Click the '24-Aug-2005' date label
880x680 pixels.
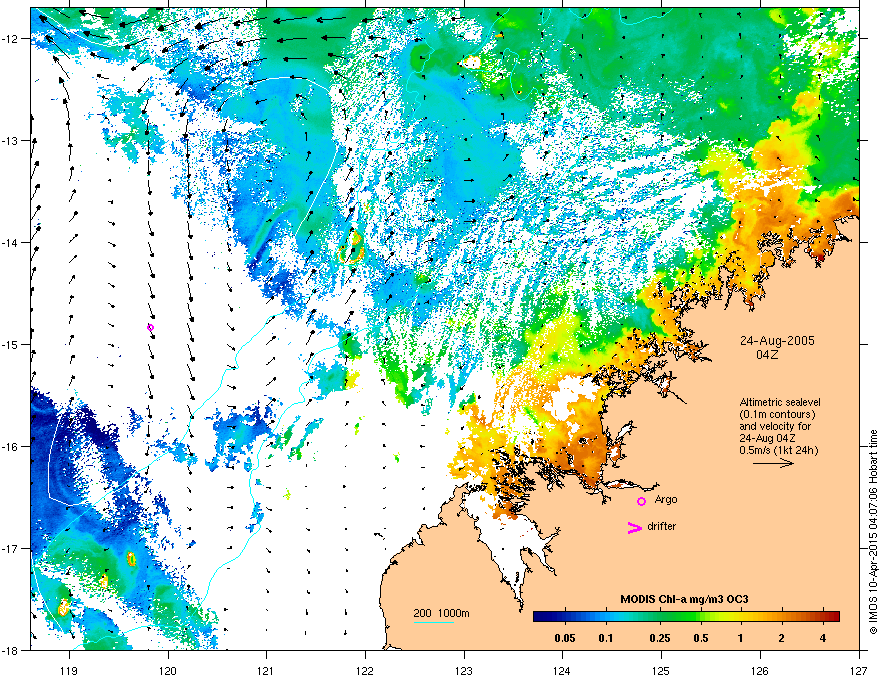[x=777, y=341]
